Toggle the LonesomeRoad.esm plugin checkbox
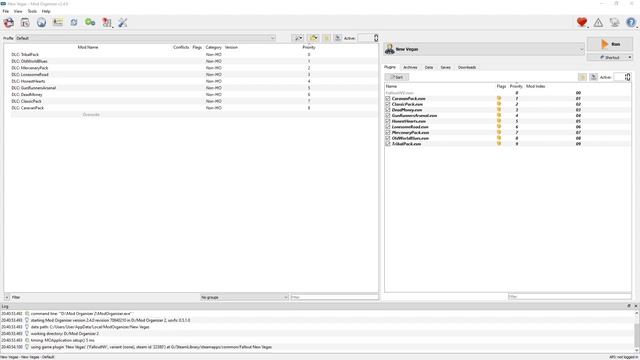This screenshot has width=640, height=360. click(x=388, y=127)
